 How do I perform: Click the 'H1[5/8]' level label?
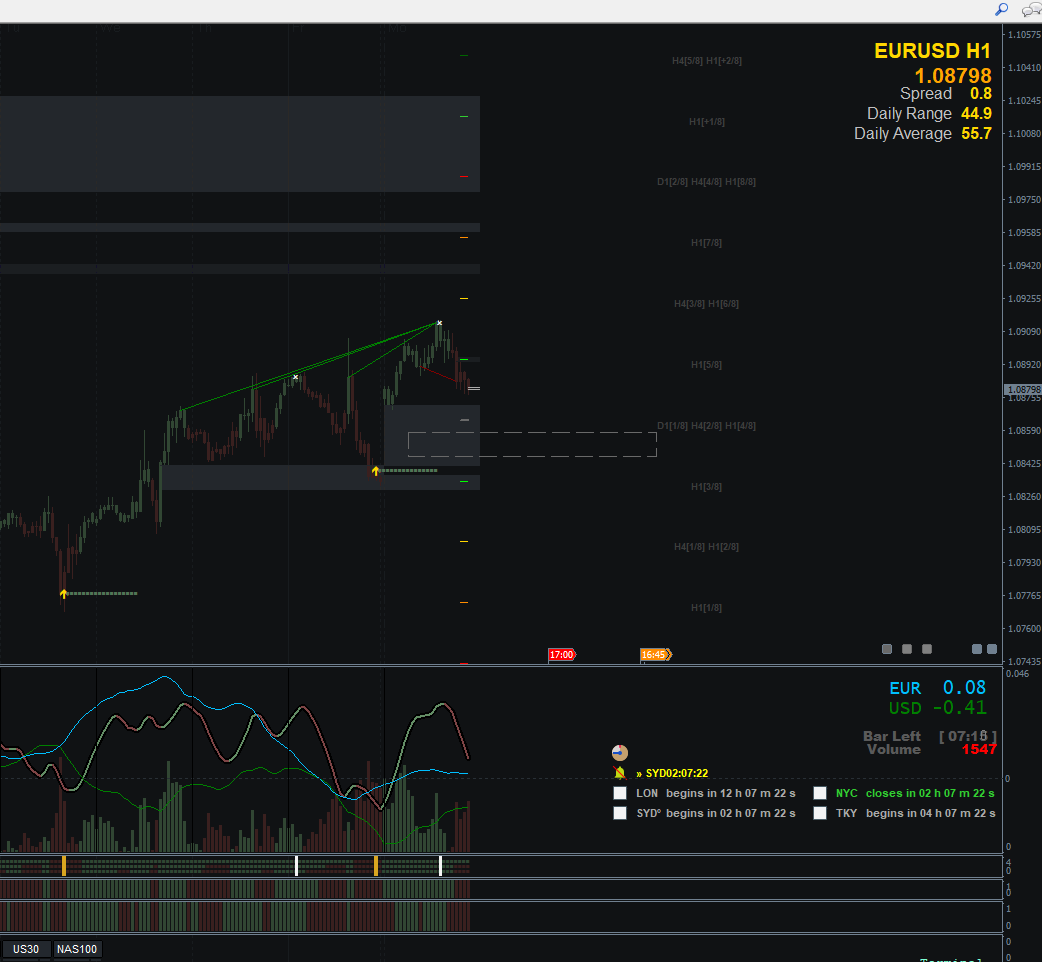tap(706, 365)
